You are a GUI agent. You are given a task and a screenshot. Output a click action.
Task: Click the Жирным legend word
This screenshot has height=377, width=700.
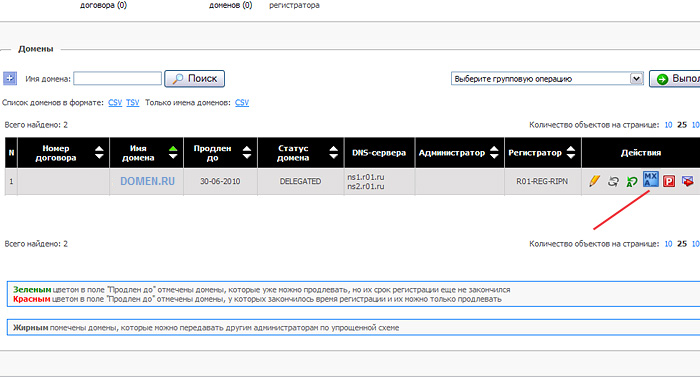pos(30,328)
